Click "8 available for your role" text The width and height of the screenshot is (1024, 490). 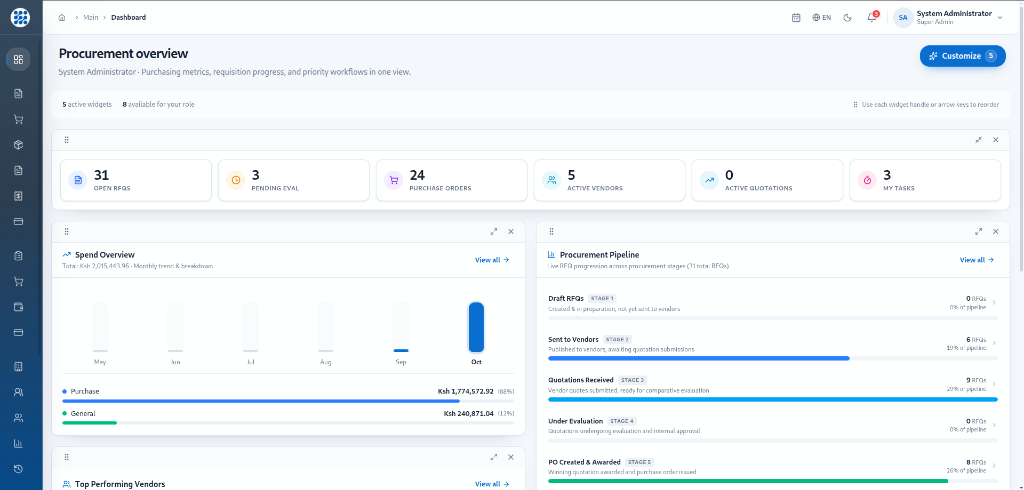(x=158, y=105)
